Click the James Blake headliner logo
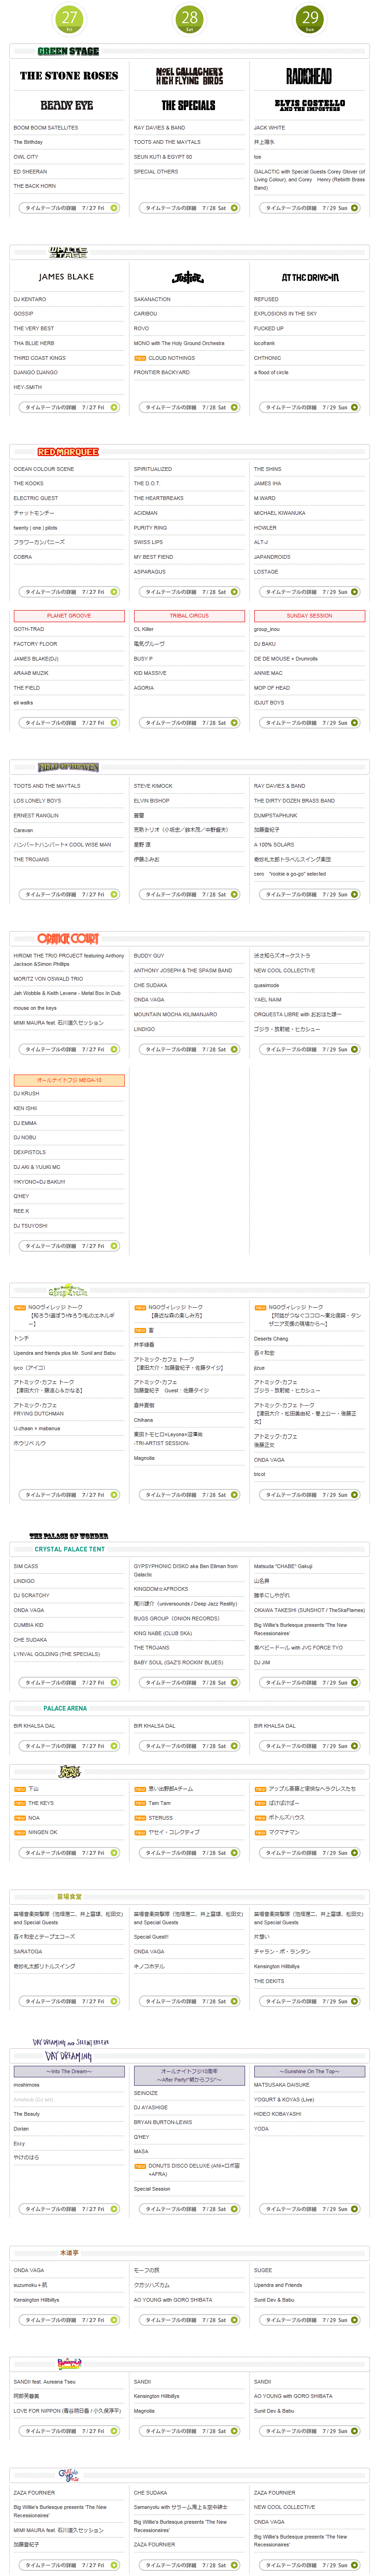381x2576 pixels. (66, 277)
